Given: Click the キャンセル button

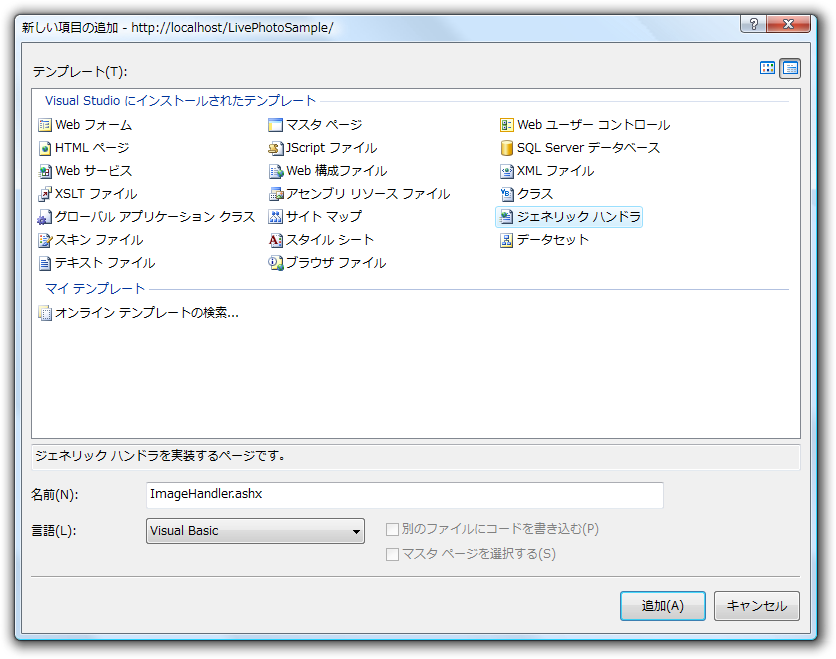Looking at the screenshot, I should click(x=757, y=606).
